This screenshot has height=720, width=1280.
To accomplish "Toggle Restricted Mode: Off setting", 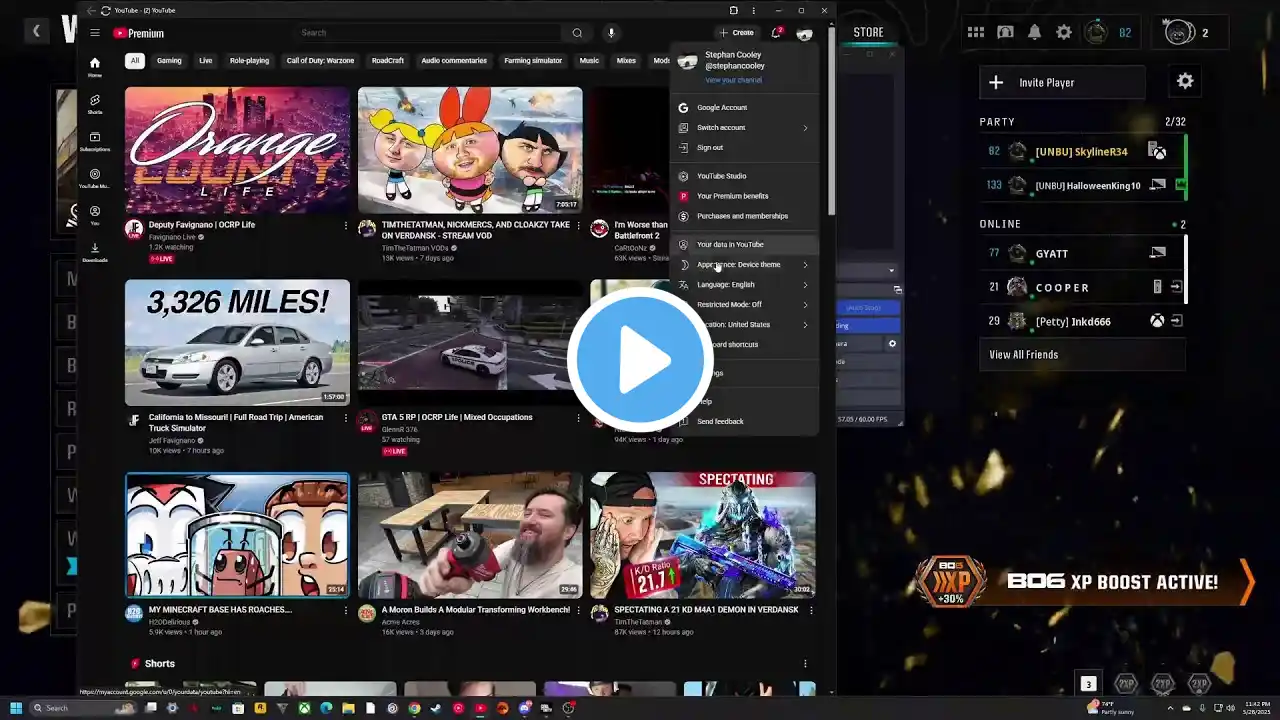I will (x=744, y=305).
